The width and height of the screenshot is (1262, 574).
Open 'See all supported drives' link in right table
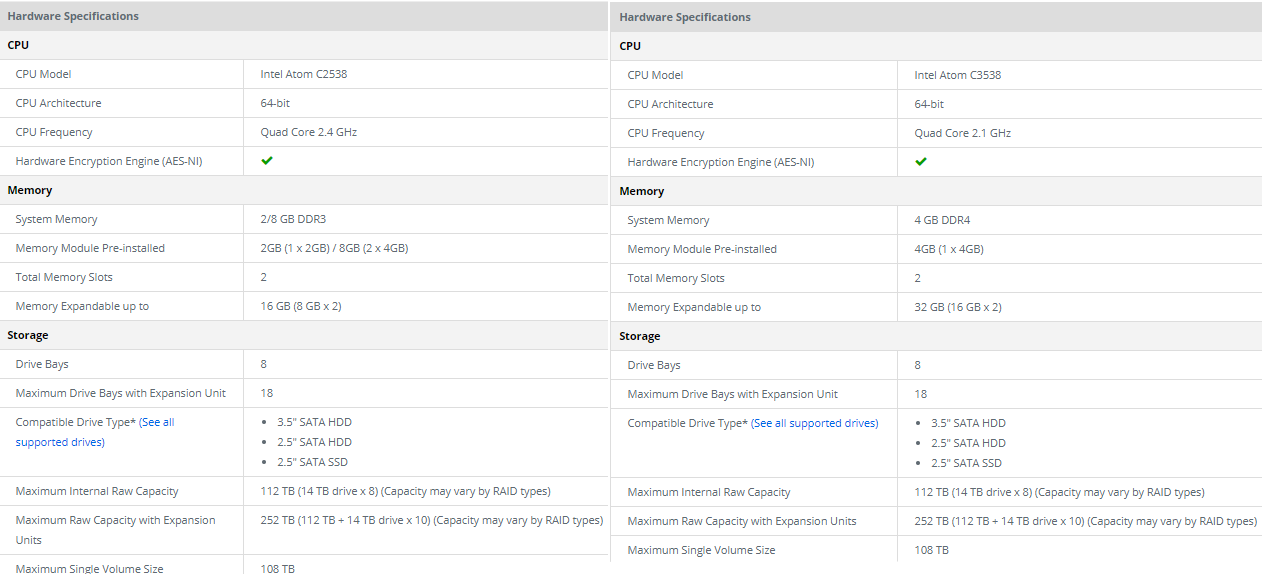(815, 423)
